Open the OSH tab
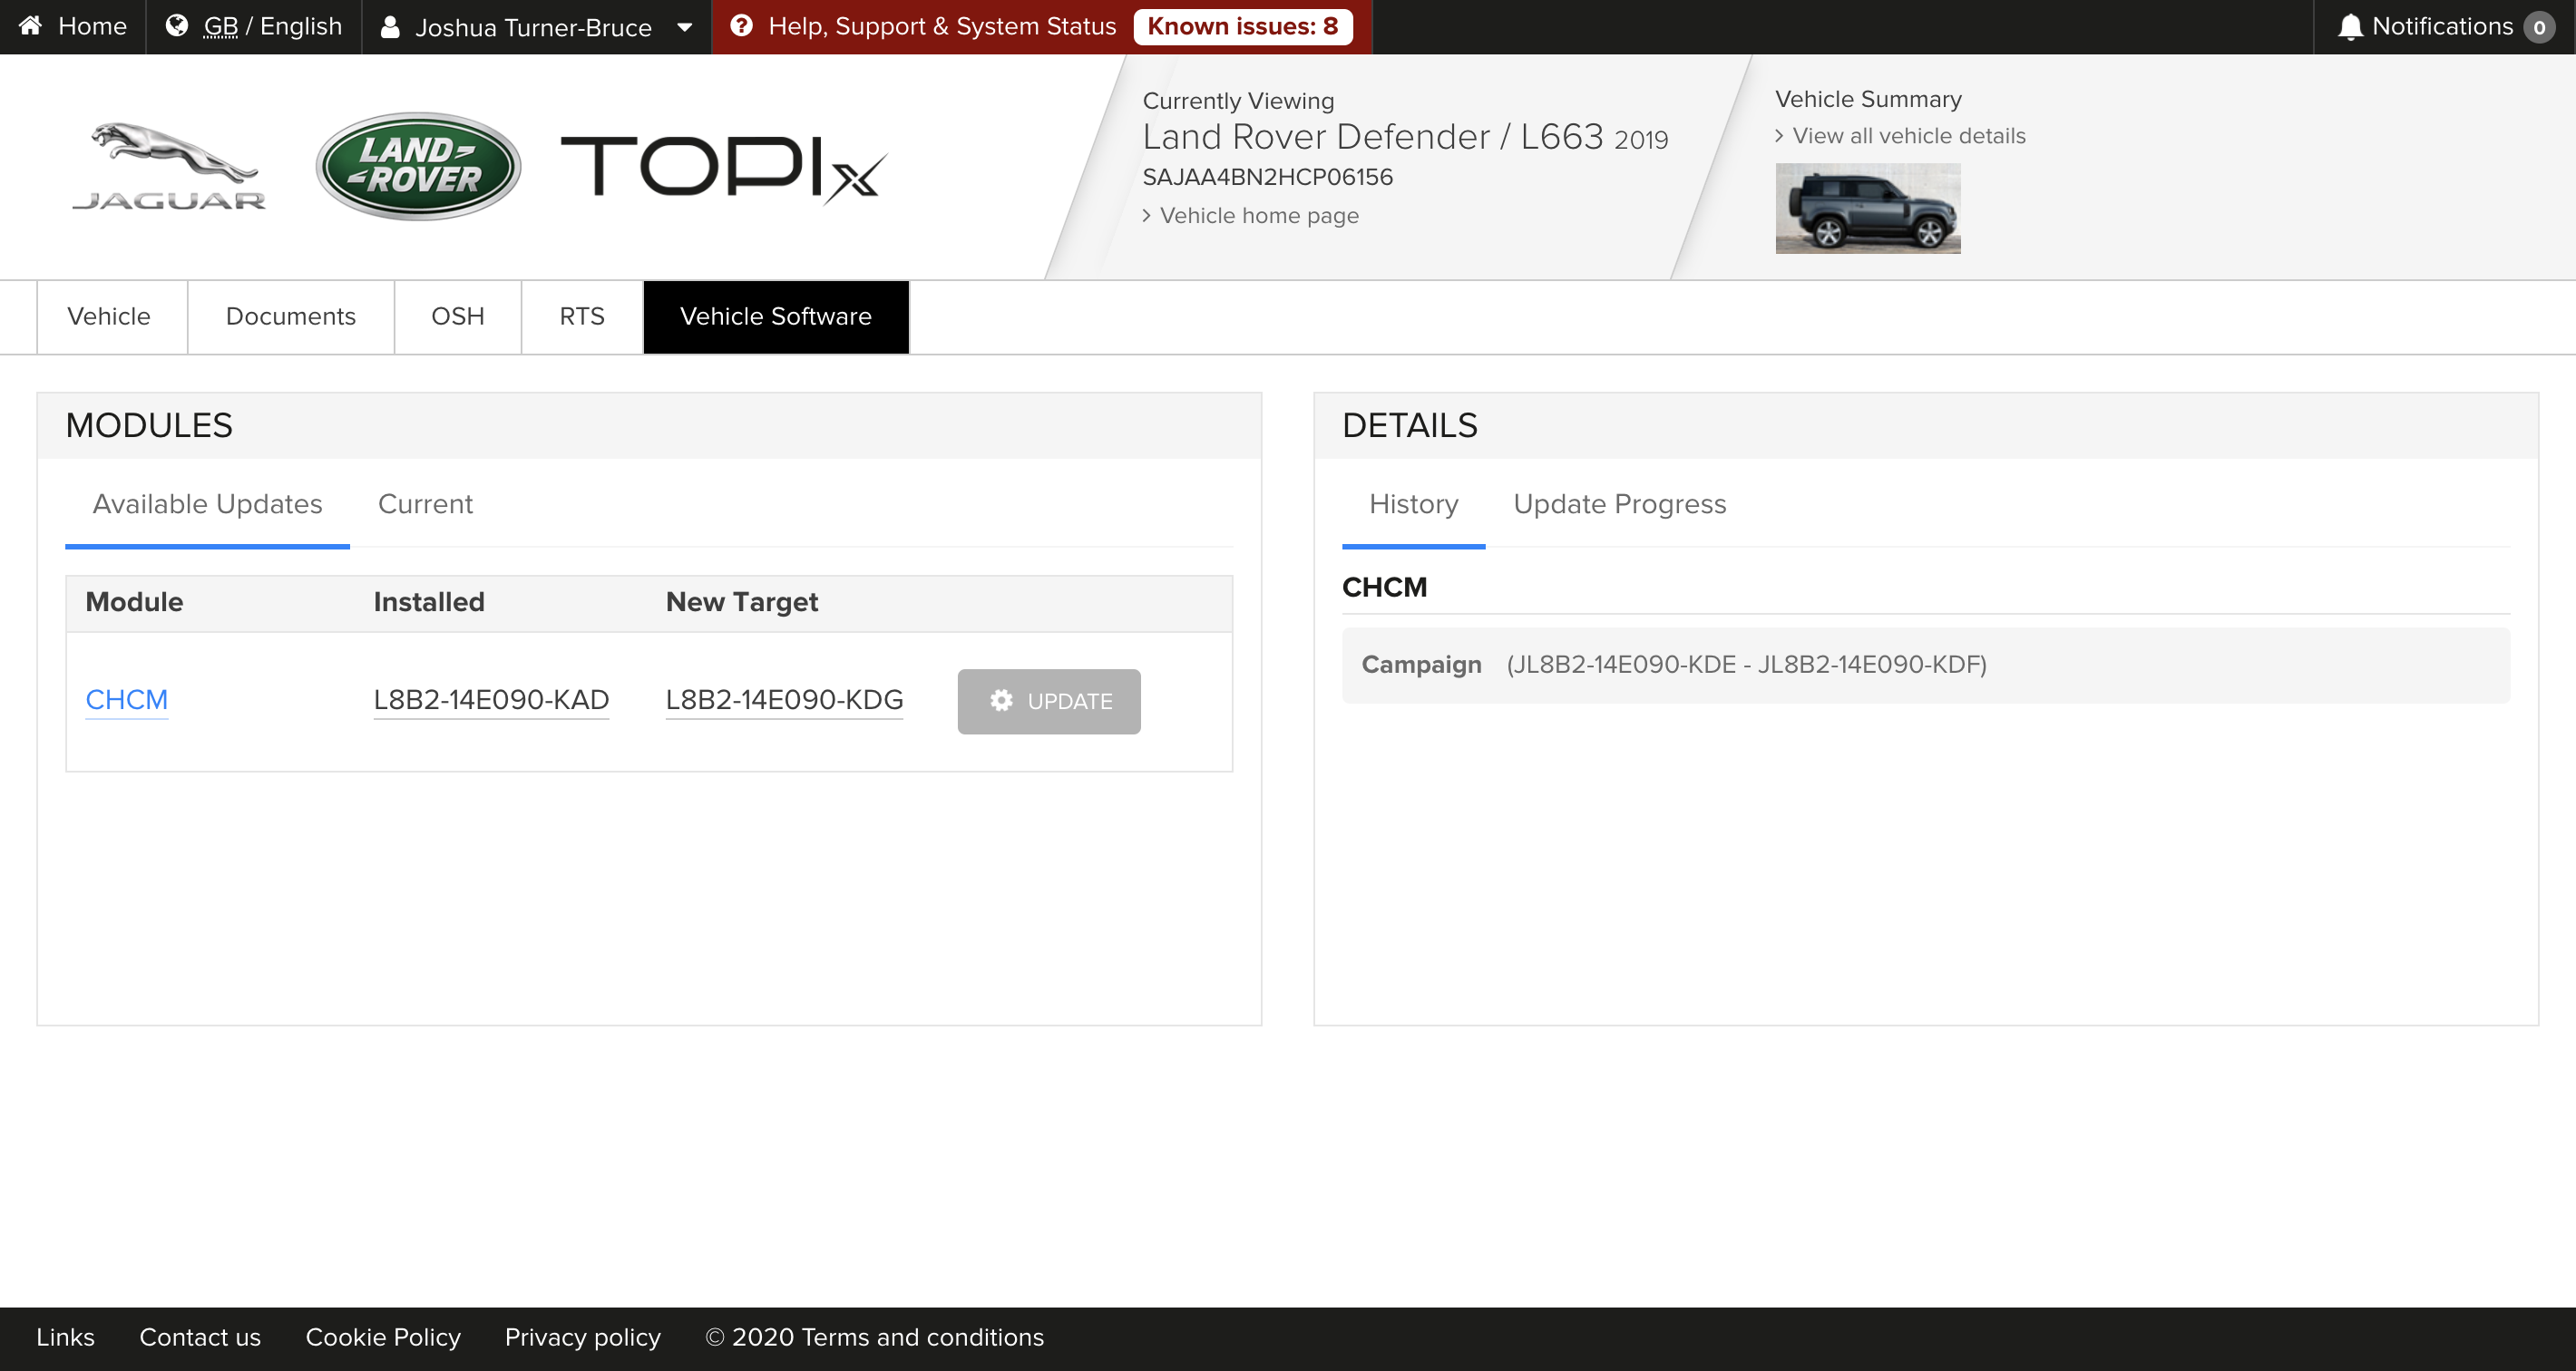 tap(458, 317)
